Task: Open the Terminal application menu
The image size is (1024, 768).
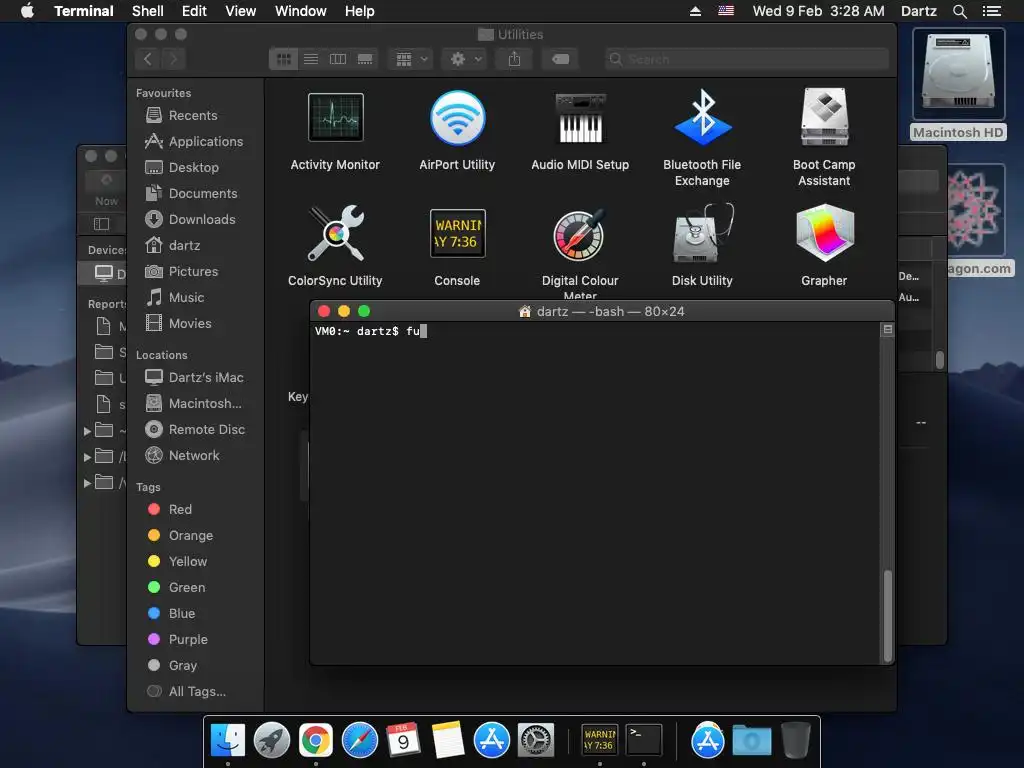Action: point(84,11)
